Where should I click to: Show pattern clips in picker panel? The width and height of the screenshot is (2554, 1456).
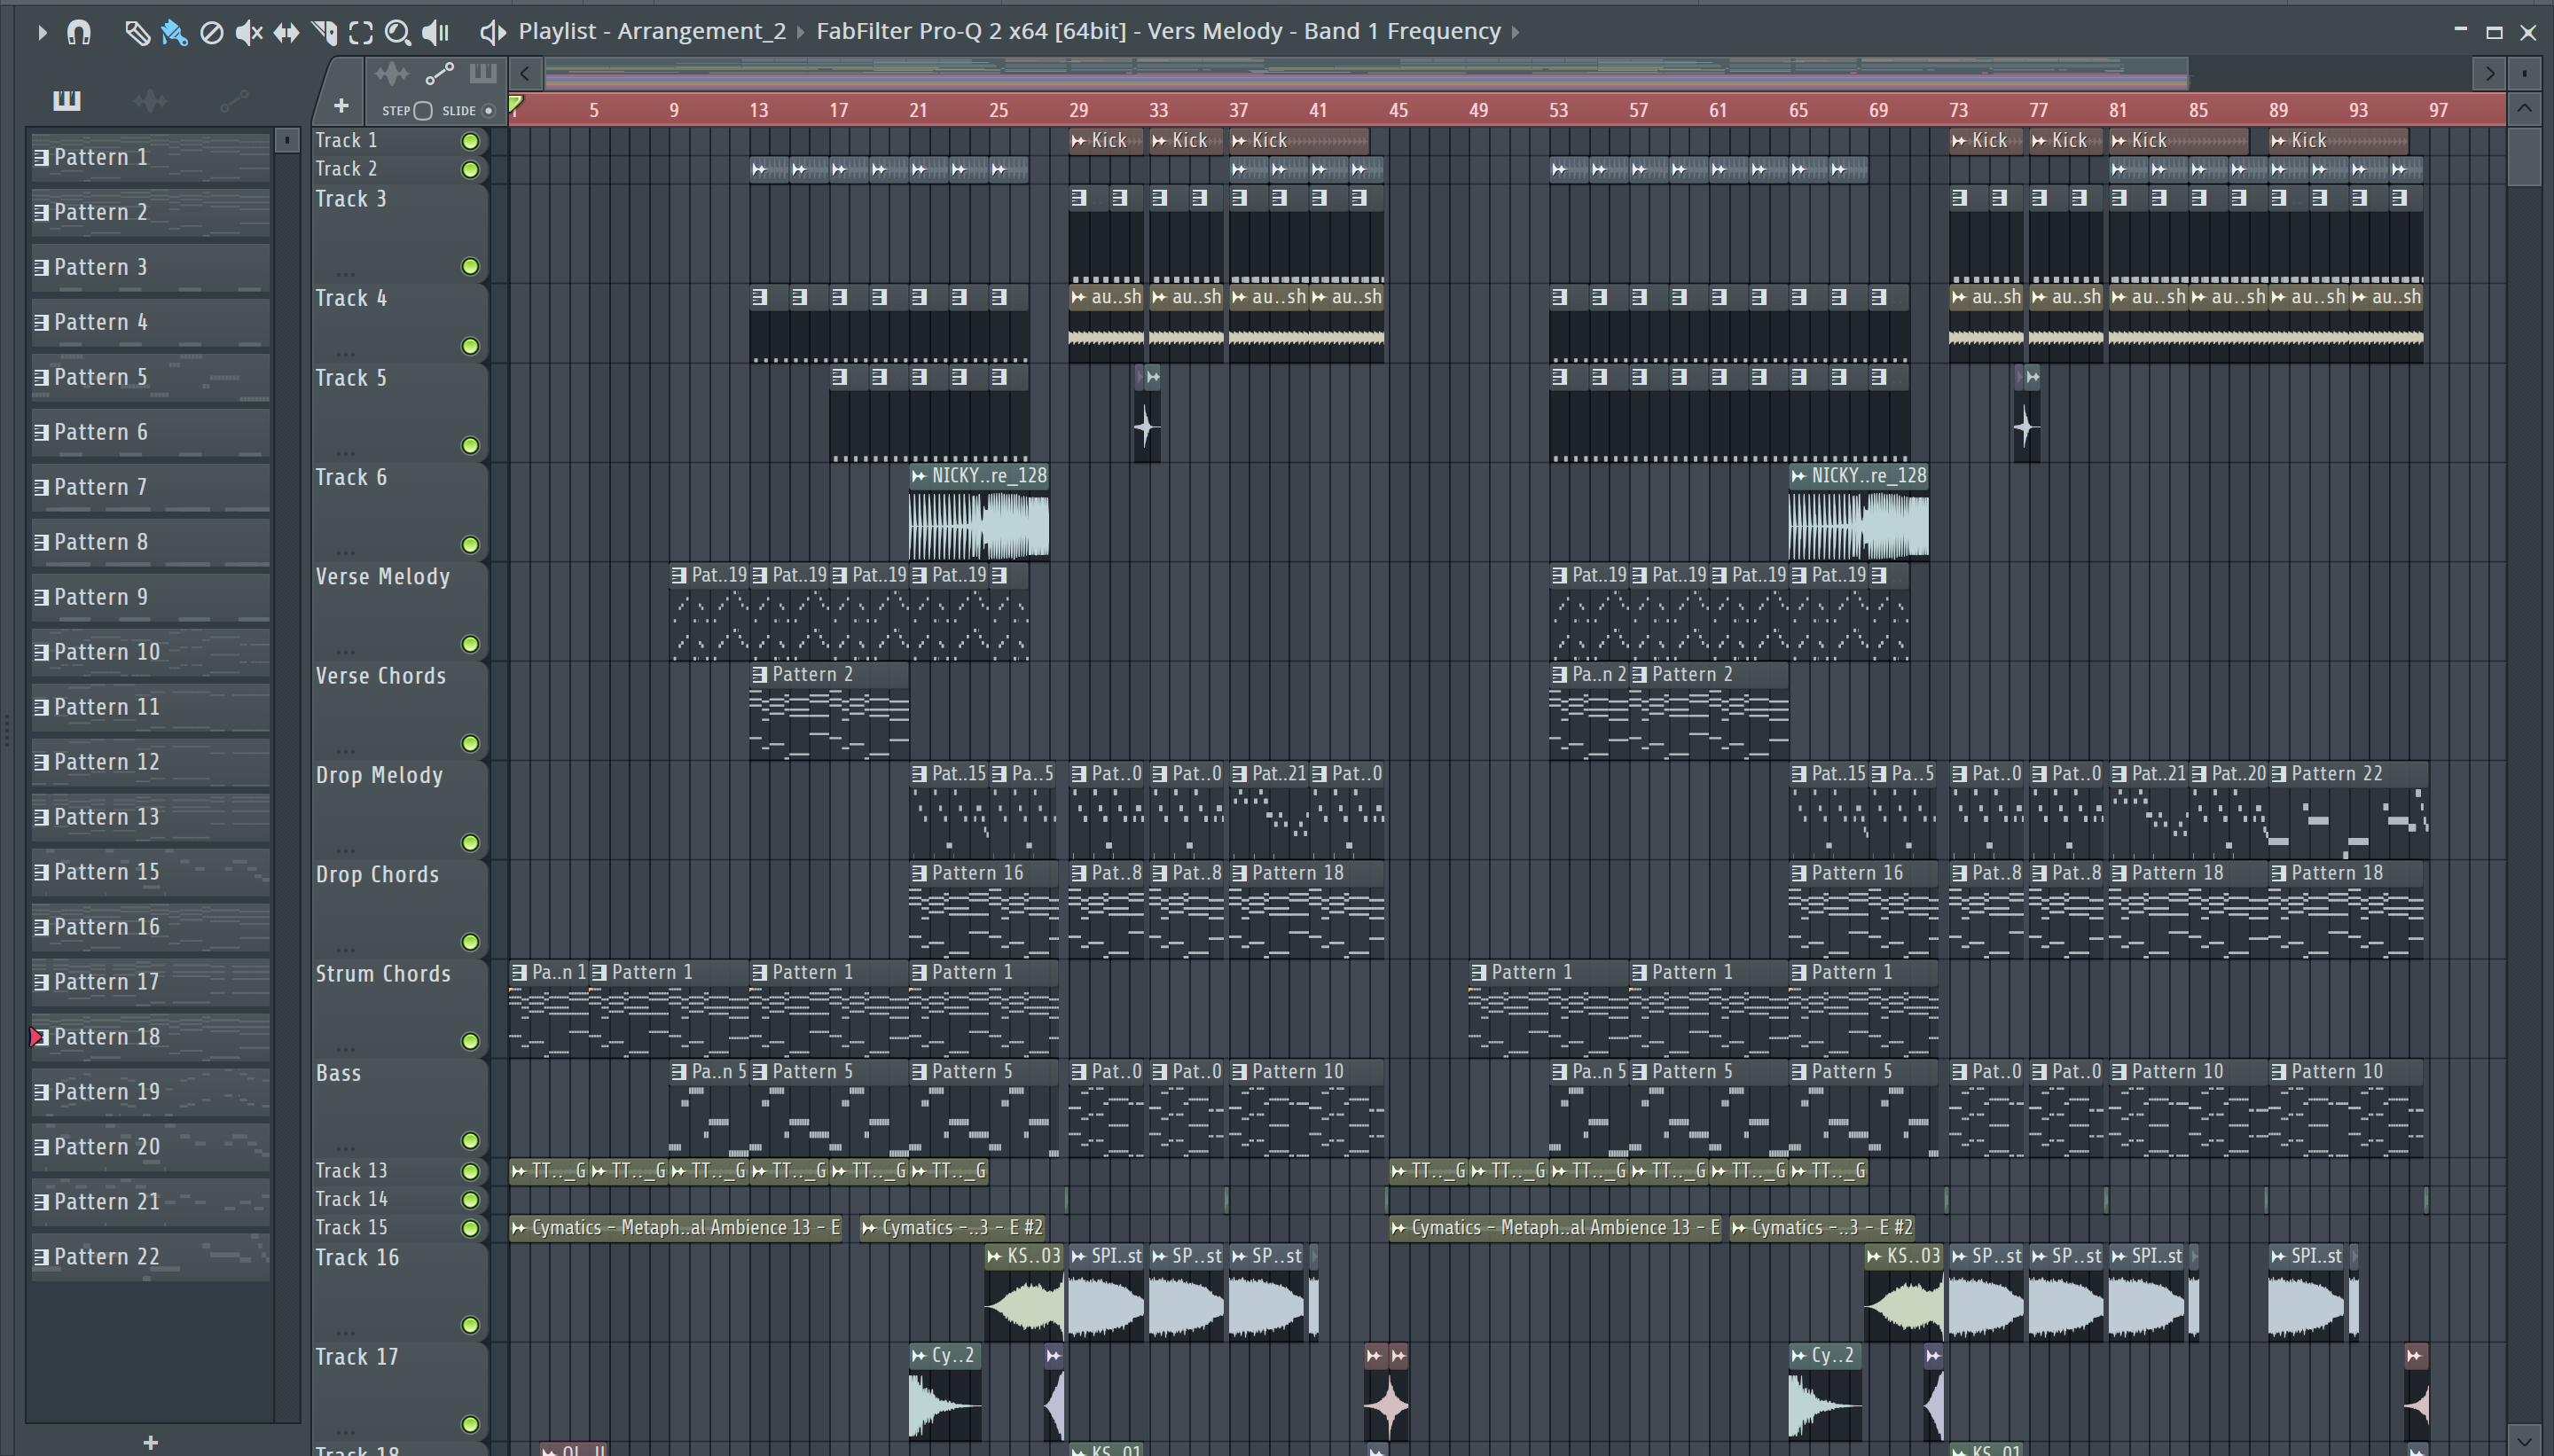pyautogui.click(x=67, y=100)
